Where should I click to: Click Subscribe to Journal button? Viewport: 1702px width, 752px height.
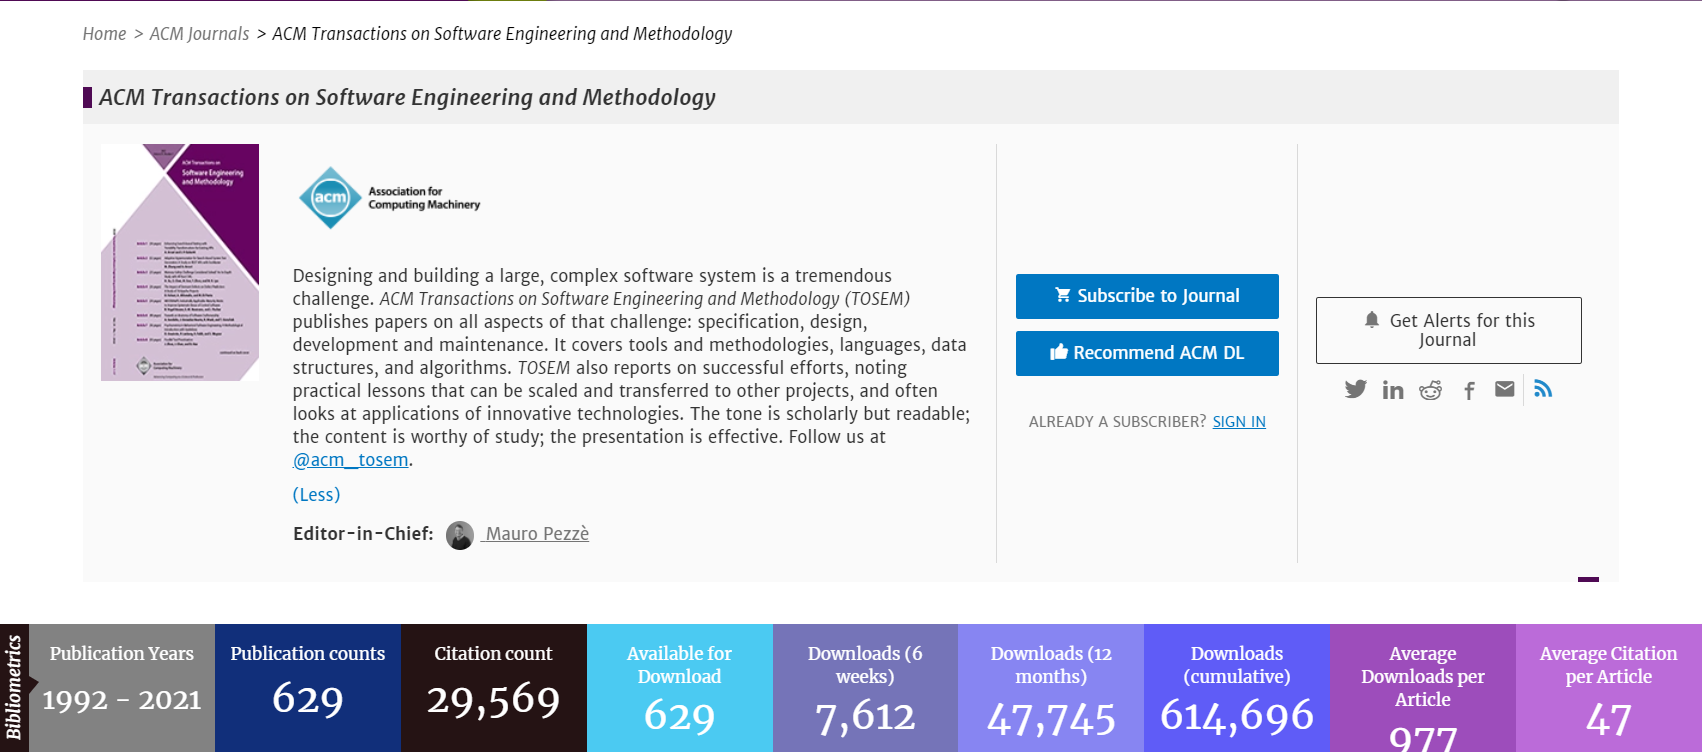[1147, 296]
